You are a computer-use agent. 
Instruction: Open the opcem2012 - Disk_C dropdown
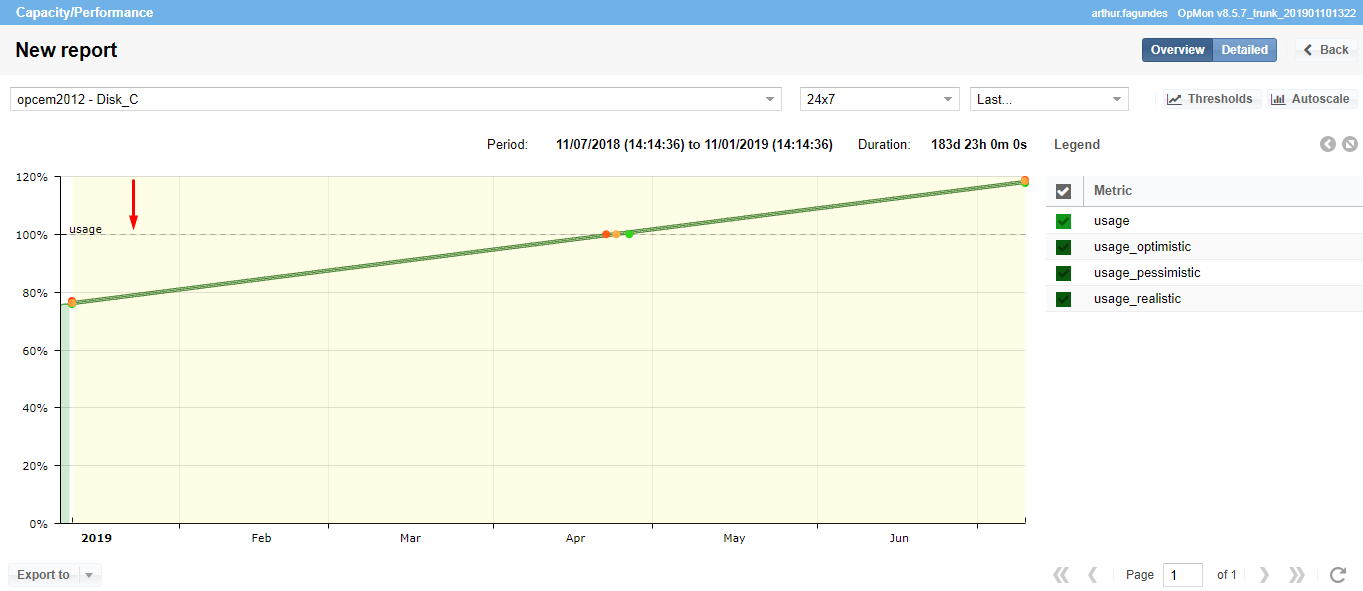point(396,99)
